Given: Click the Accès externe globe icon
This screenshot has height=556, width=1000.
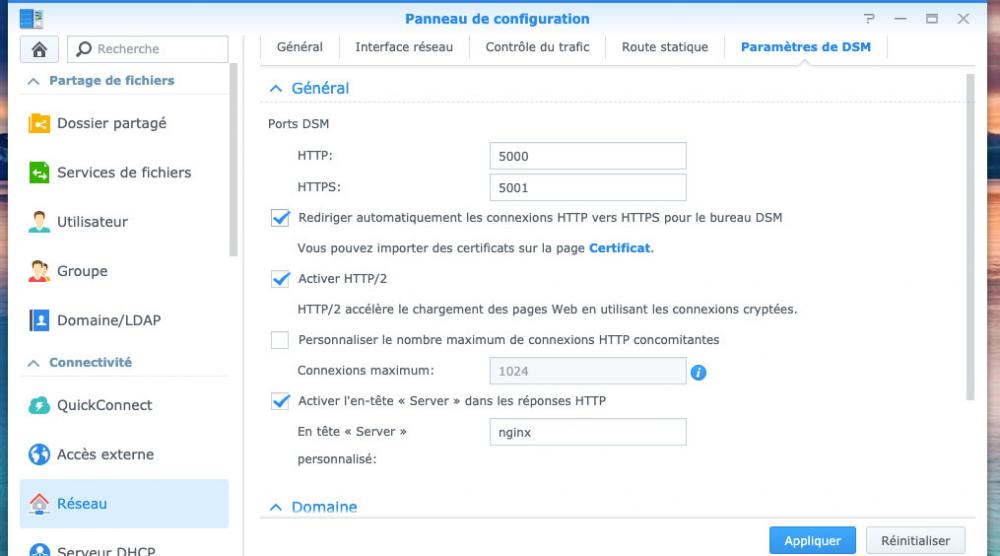Looking at the screenshot, I should pyautogui.click(x=40, y=455).
